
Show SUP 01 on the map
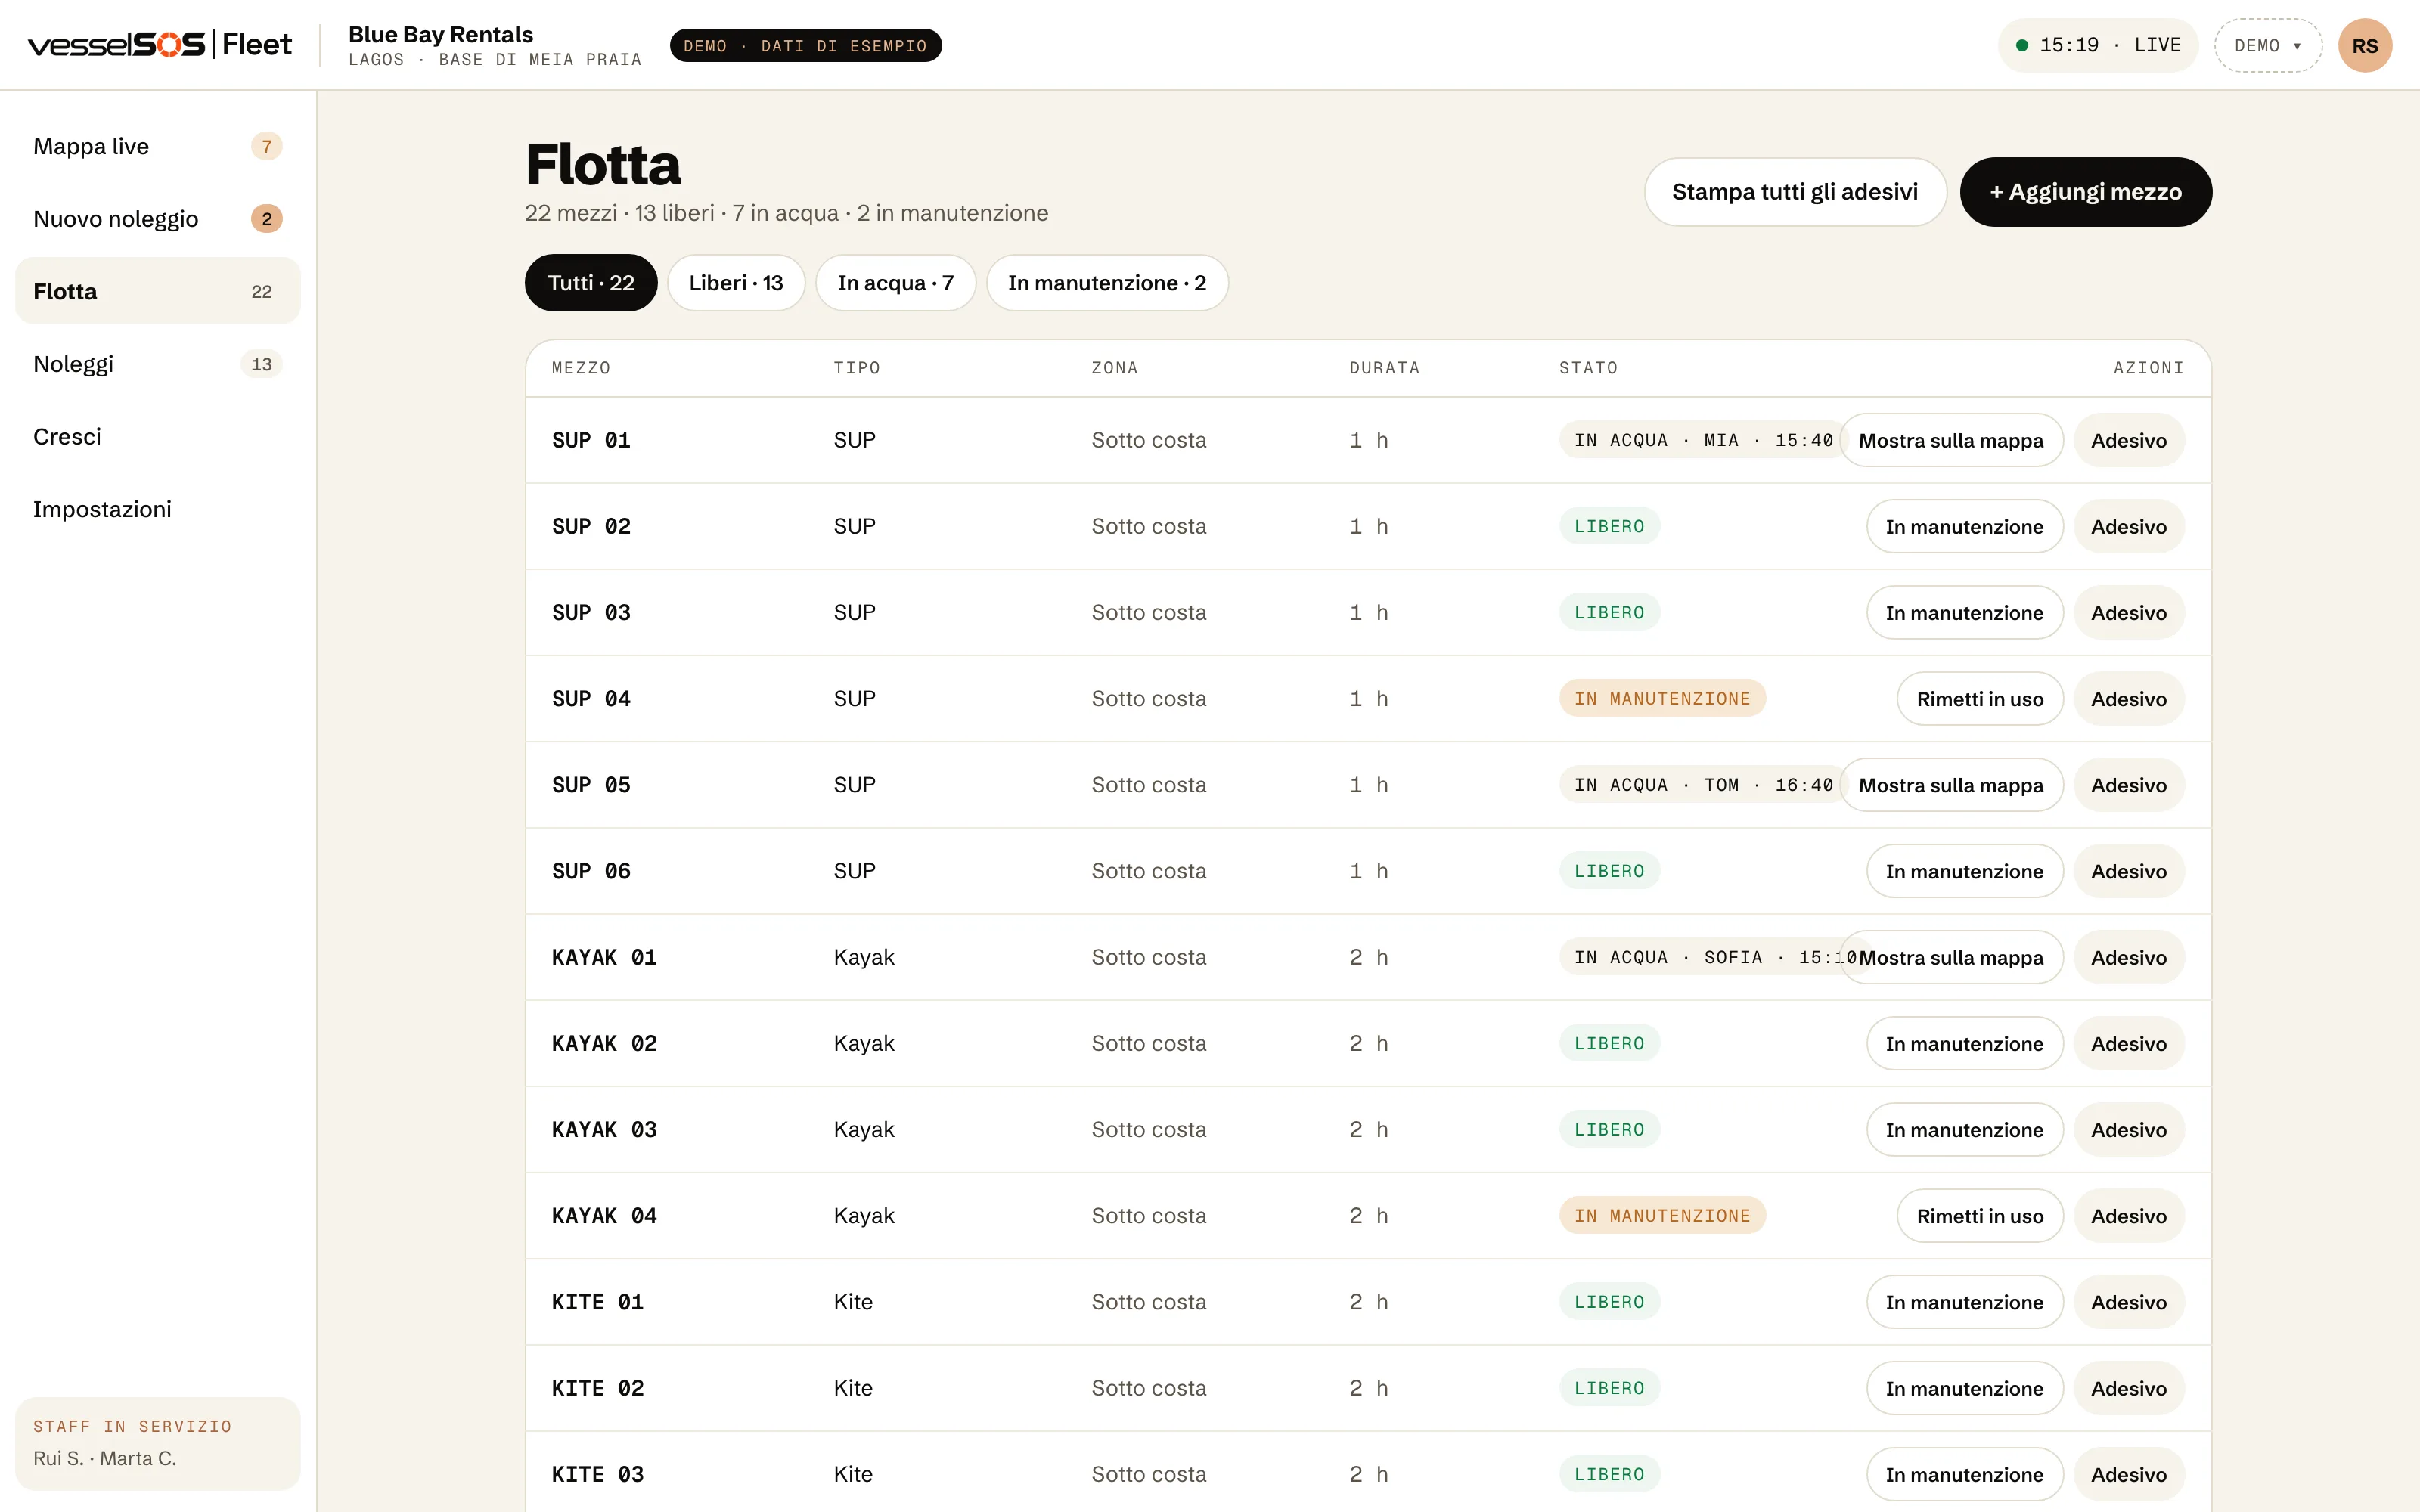click(x=1951, y=440)
